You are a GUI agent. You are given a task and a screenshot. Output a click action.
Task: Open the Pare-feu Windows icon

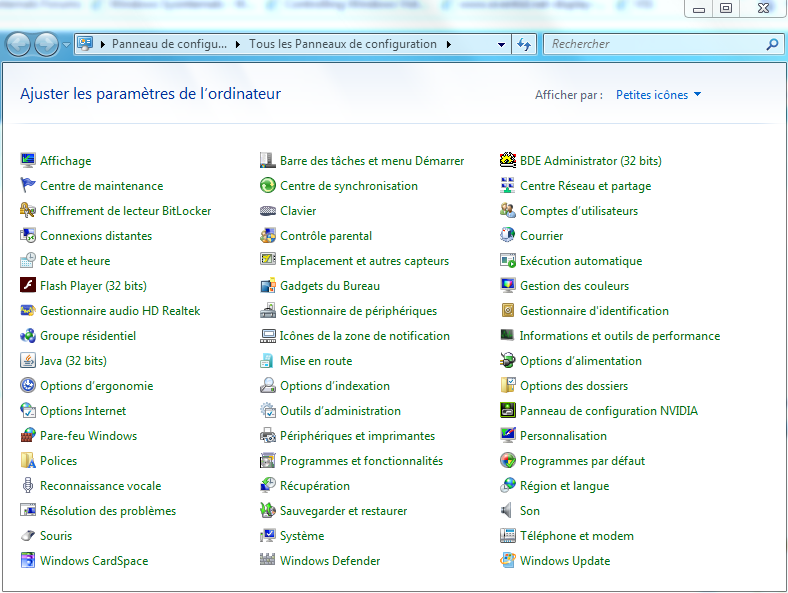pyautogui.click(x=28, y=436)
